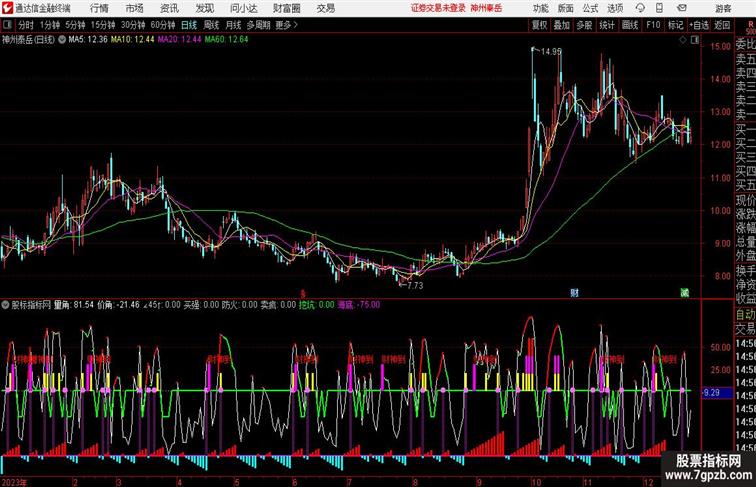Click the 14.96 high price label

tap(551, 51)
